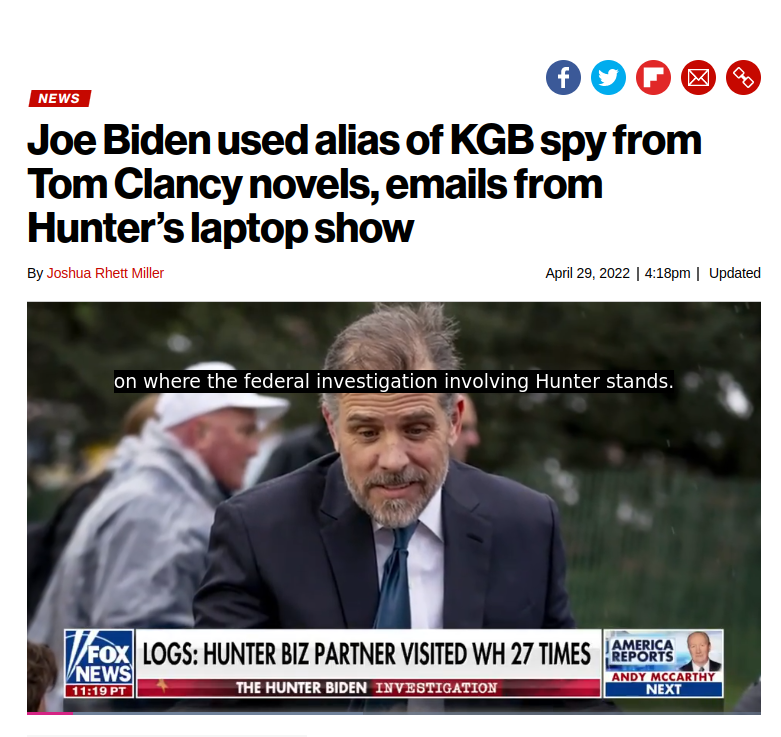Email the article using the envelope icon
Image resolution: width=781 pixels, height=737 pixels.
coord(698,78)
